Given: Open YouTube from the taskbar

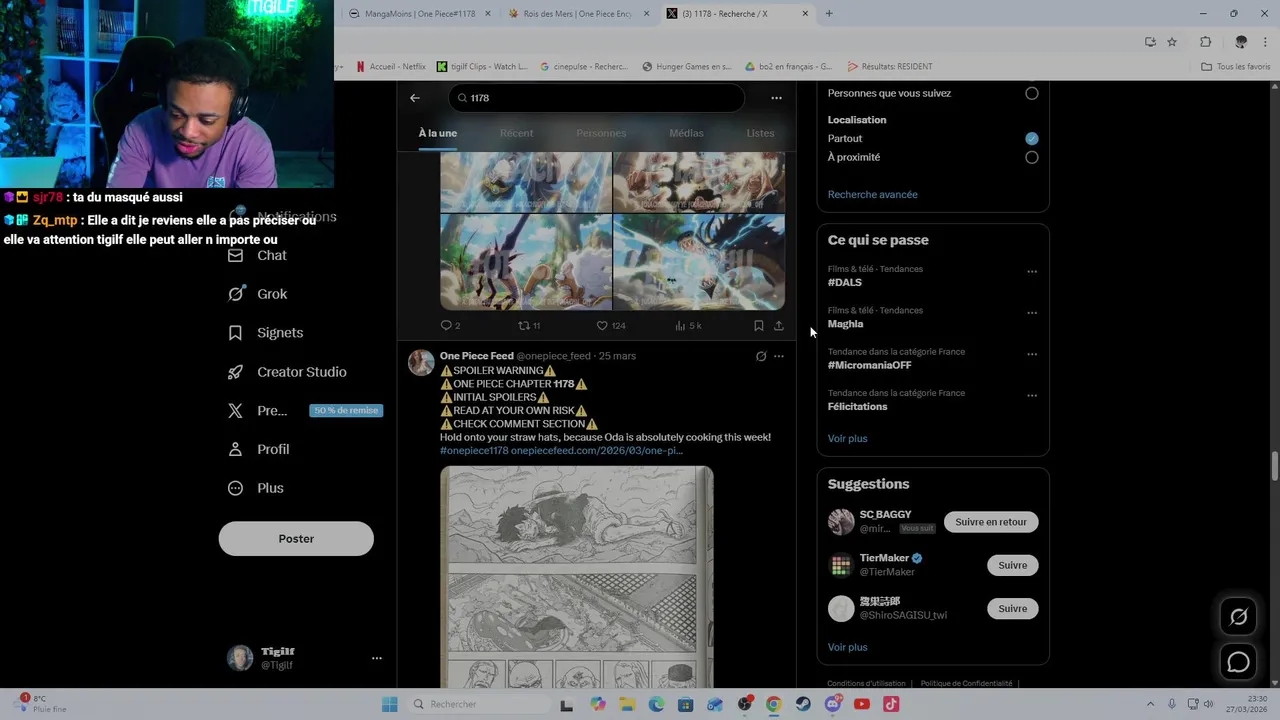Looking at the screenshot, I should [862, 704].
